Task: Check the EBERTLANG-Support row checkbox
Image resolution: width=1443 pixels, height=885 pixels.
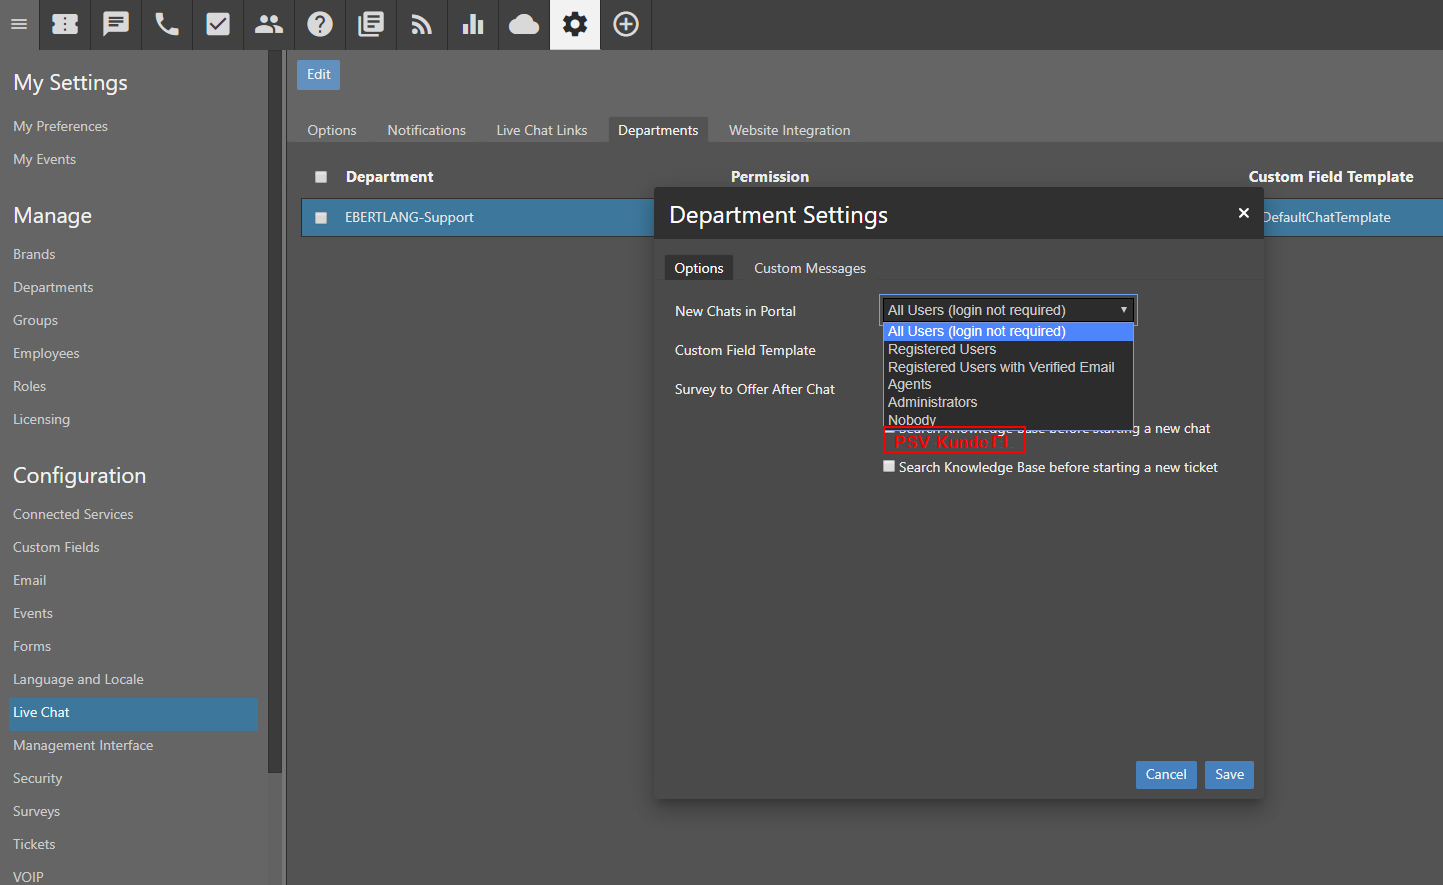Action: (321, 218)
